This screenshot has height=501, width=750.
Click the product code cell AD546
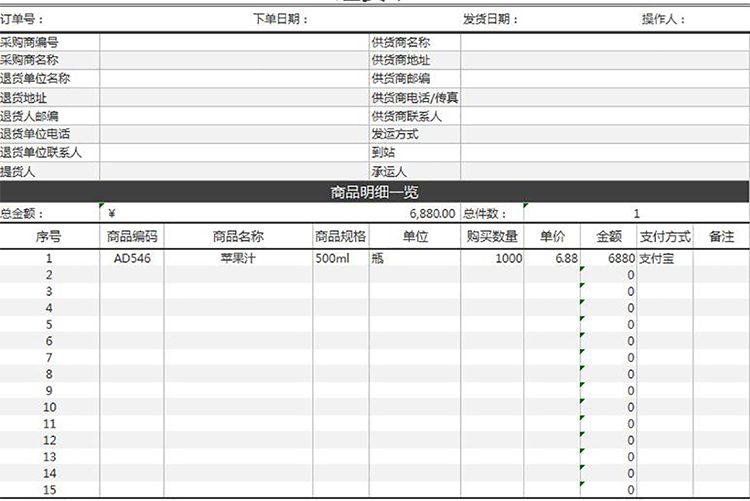[x=132, y=258]
